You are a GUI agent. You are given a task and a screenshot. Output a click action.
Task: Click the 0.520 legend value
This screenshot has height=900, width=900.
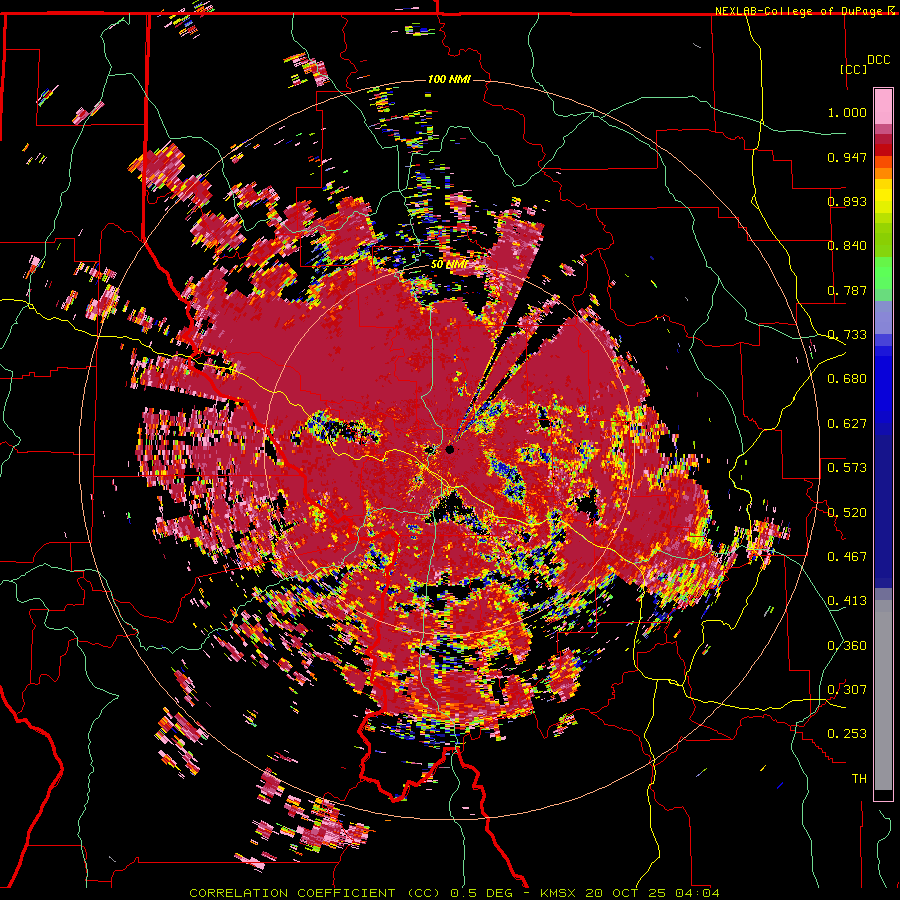click(847, 513)
